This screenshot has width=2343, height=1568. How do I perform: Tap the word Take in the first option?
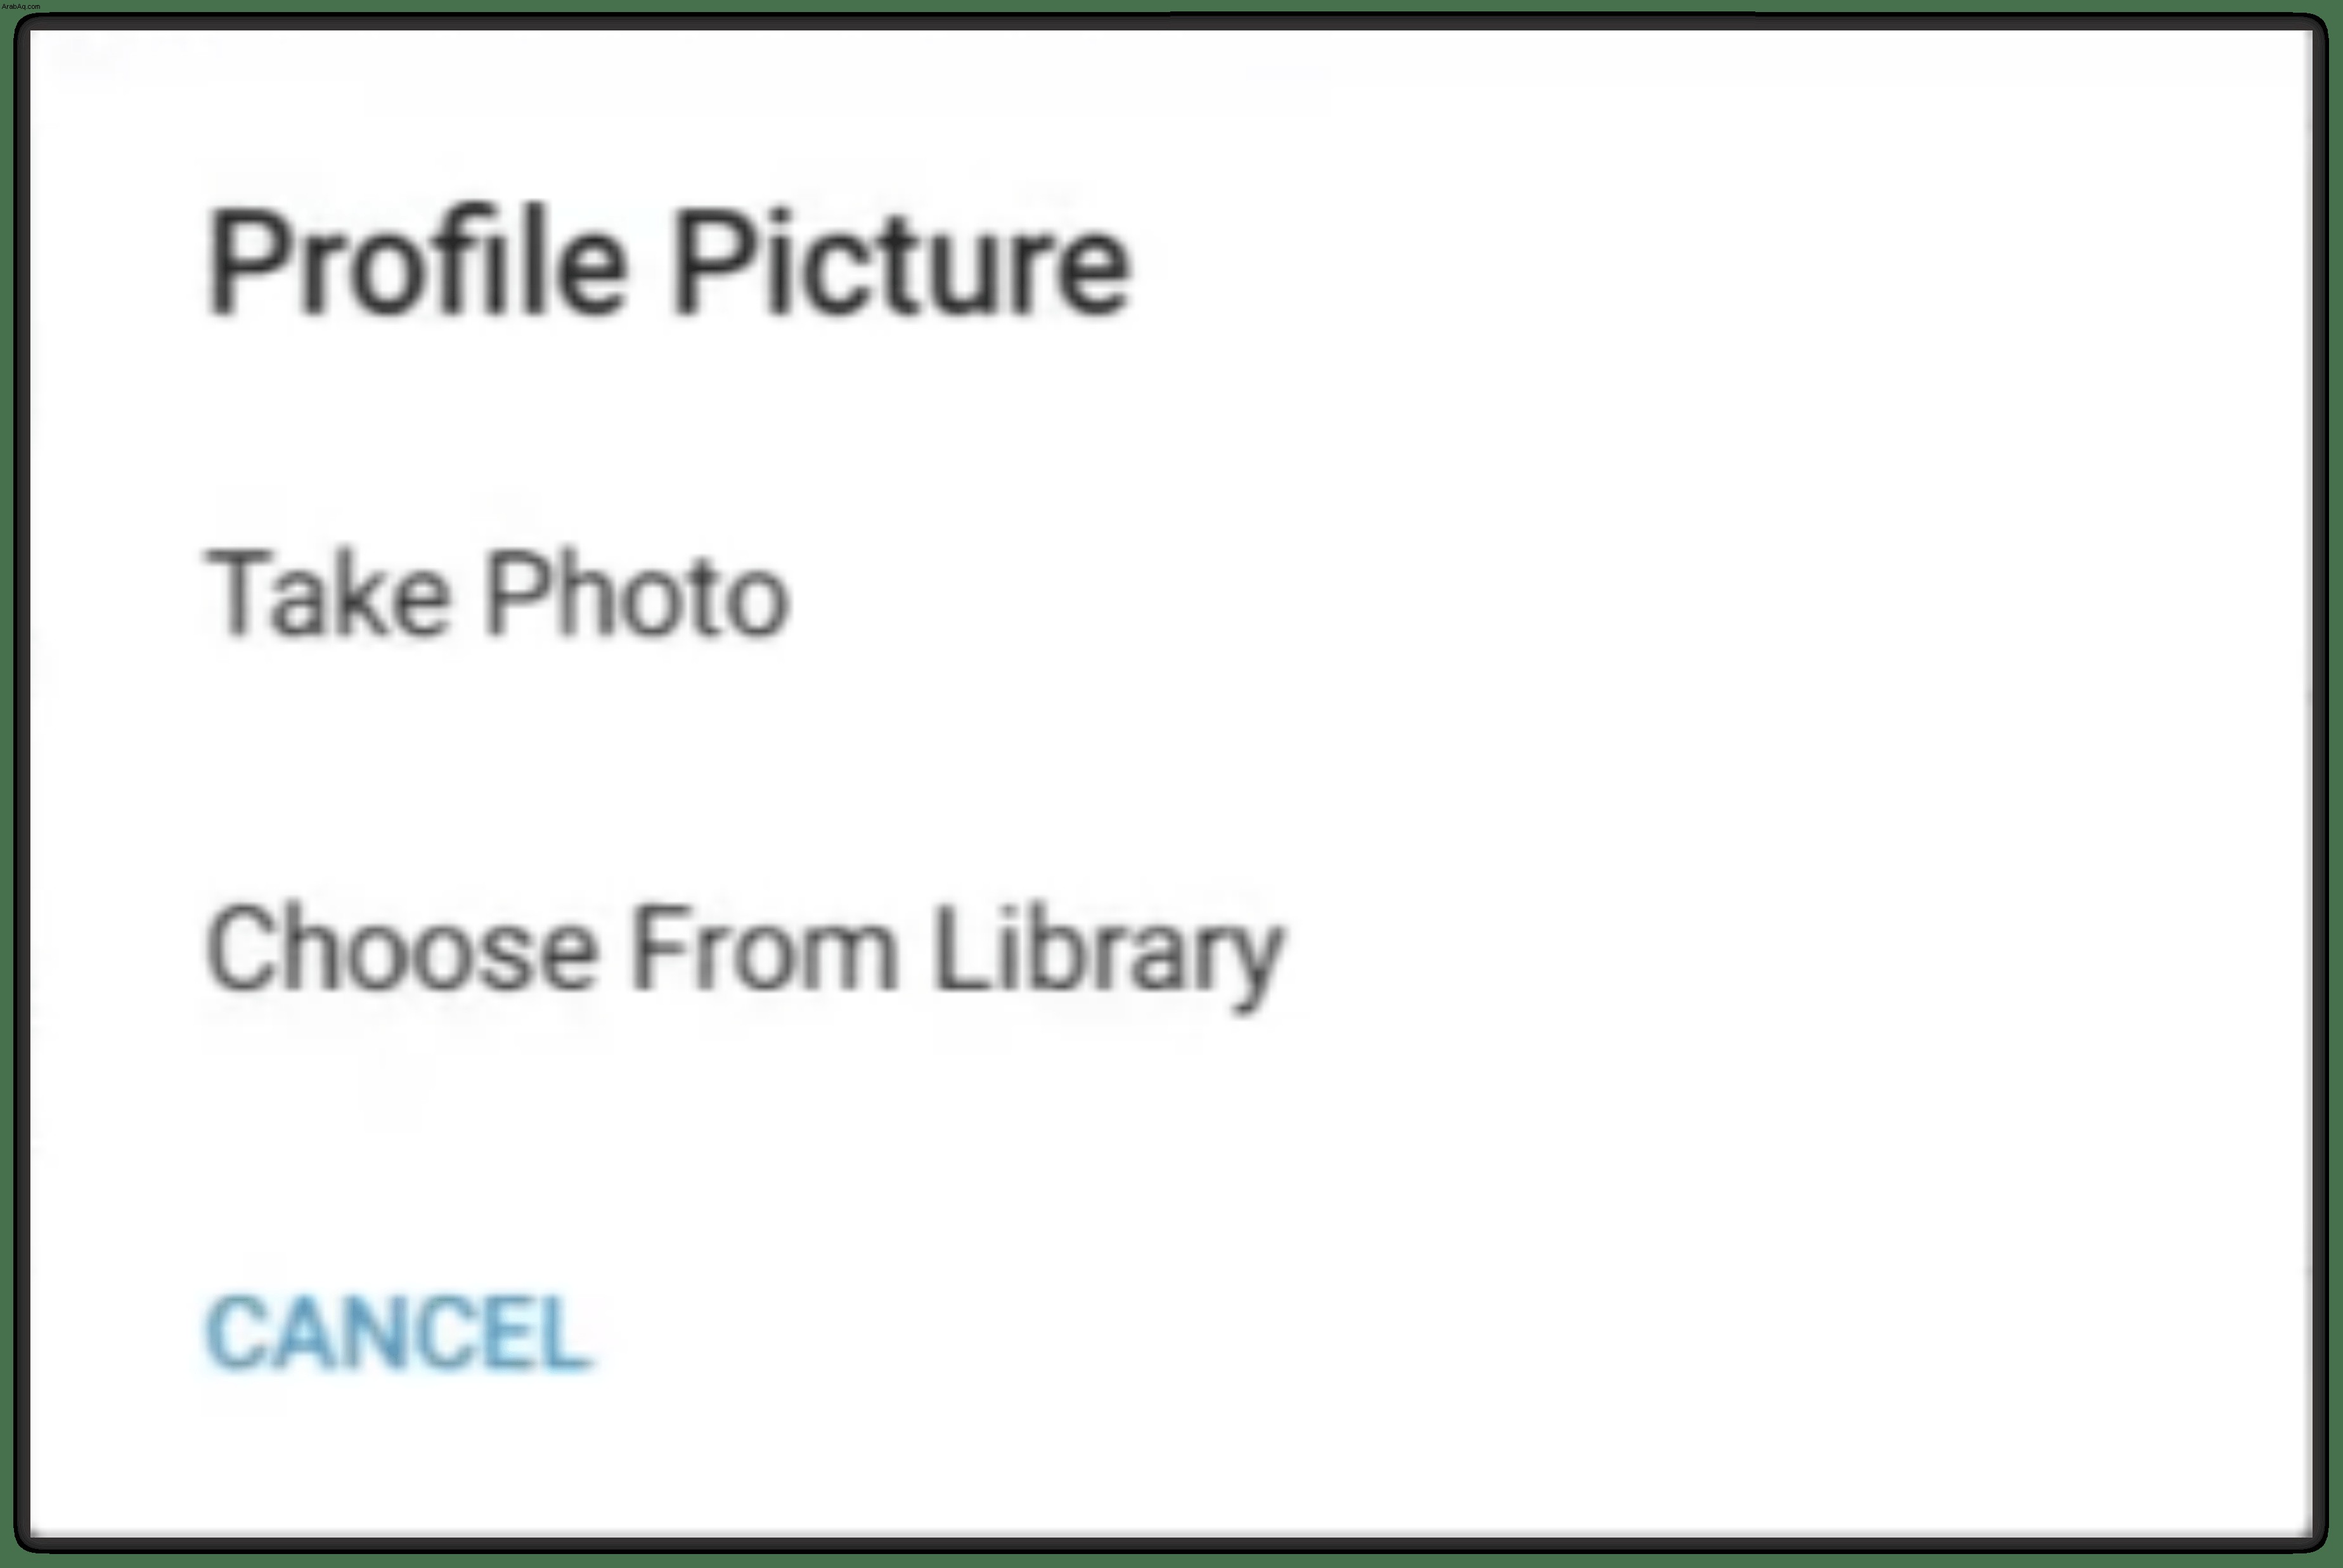tap(327, 595)
